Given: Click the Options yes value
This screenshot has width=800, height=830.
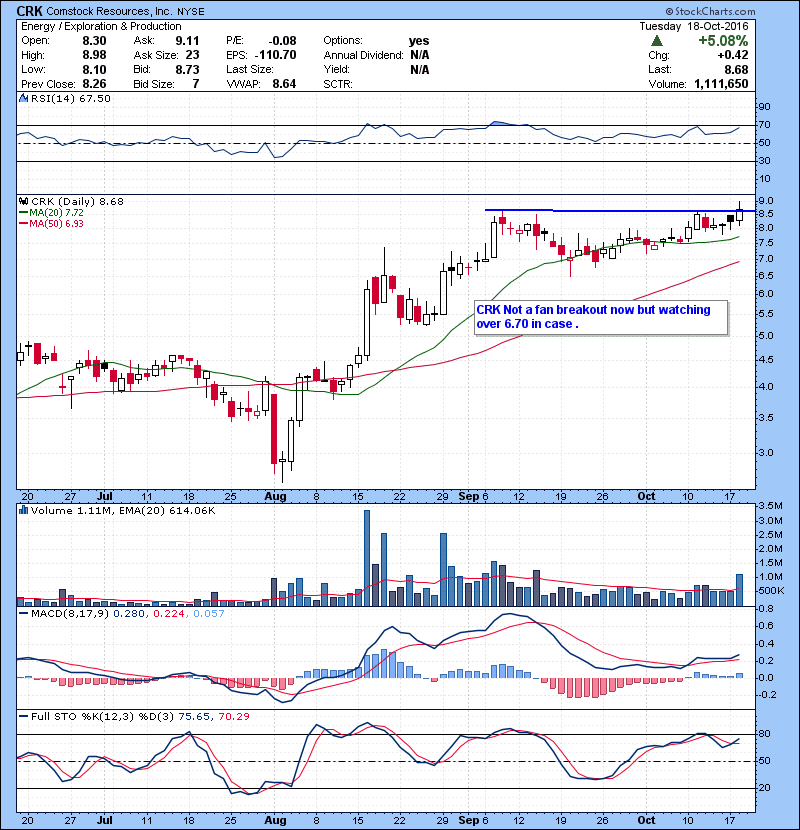Looking at the screenshot, I should (x=419, y=41).
